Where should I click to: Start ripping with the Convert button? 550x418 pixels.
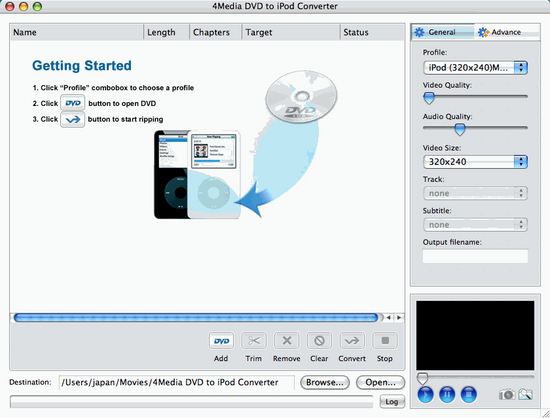(352, 341)
